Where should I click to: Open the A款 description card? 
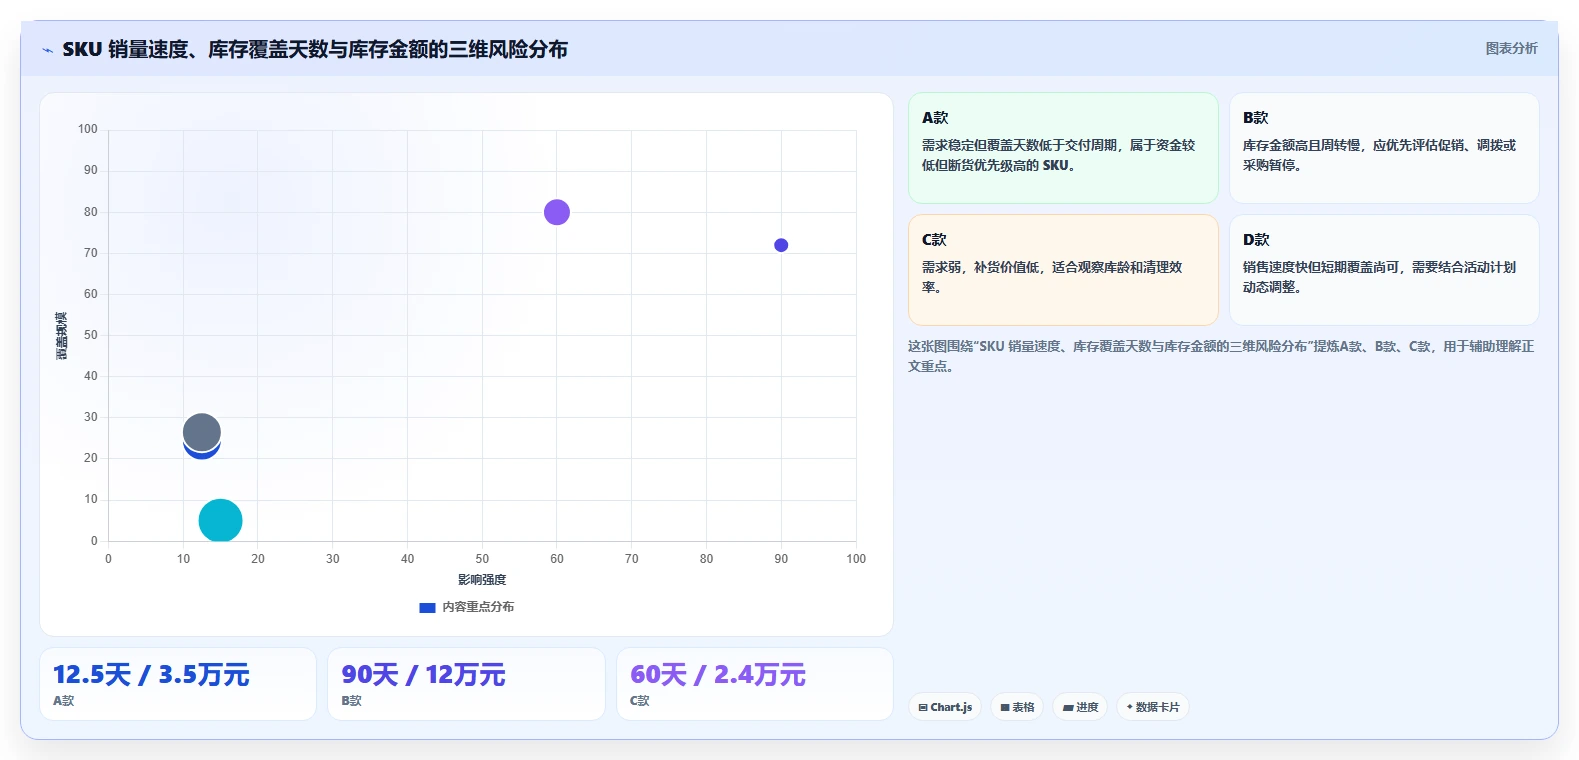[1063, 148]
